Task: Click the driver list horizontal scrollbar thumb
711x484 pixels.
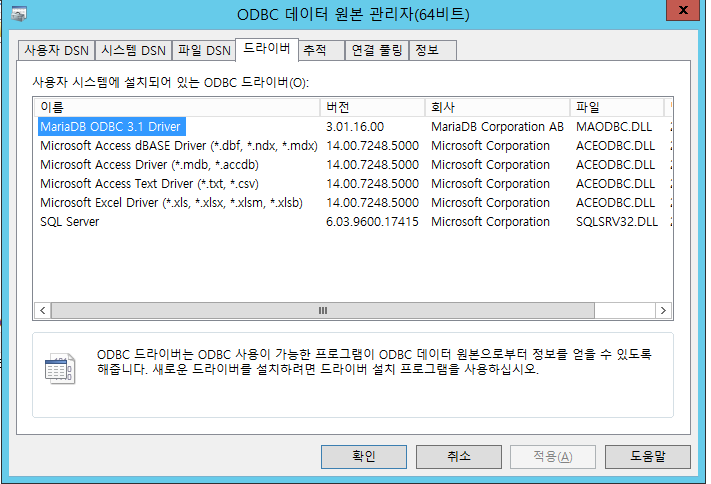Action: [322, 311]
